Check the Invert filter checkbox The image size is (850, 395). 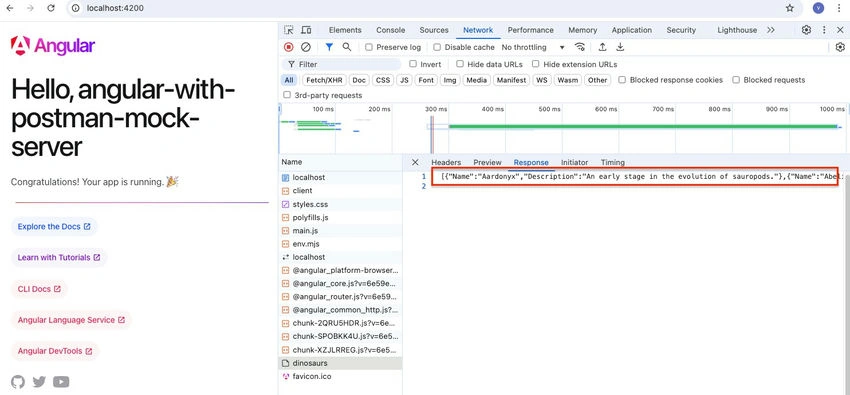point(413,64)
